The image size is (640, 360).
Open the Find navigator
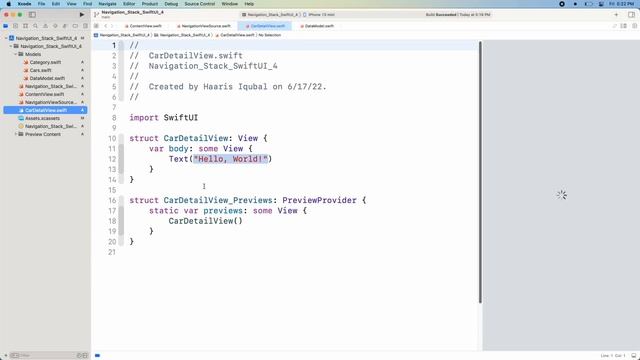(x=36, y=26)
